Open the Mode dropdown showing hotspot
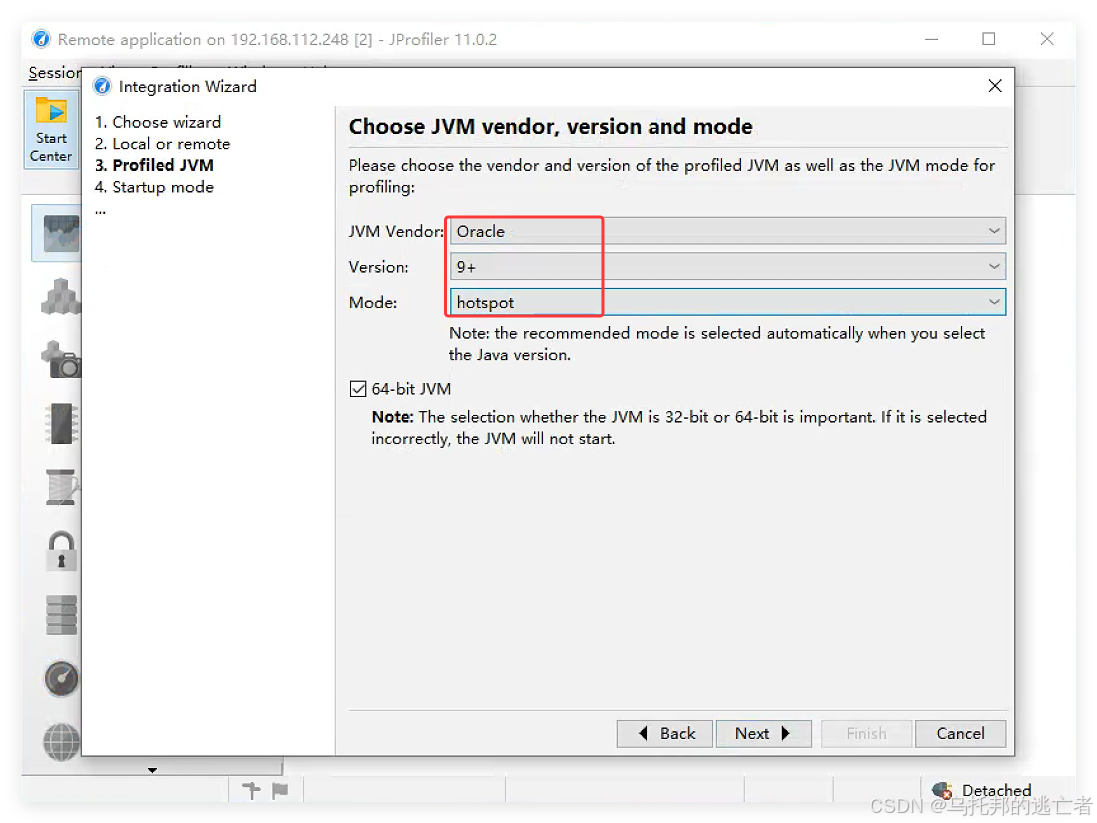 point(728,302)
